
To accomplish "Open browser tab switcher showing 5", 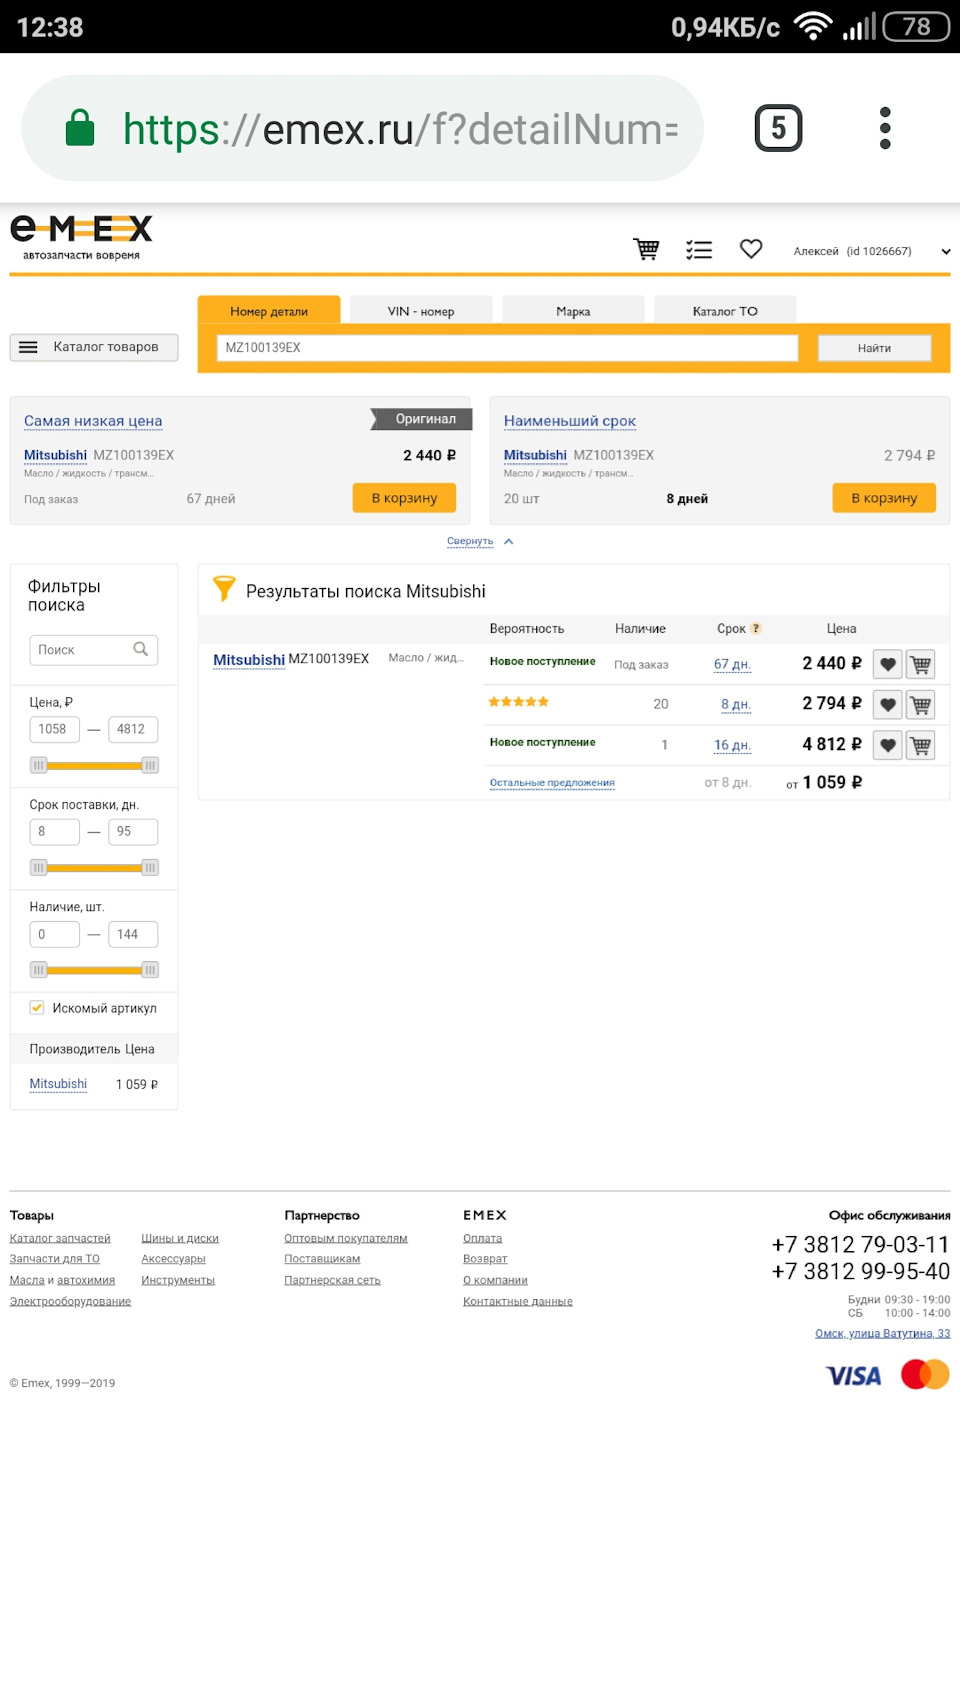I will (778, 128).
